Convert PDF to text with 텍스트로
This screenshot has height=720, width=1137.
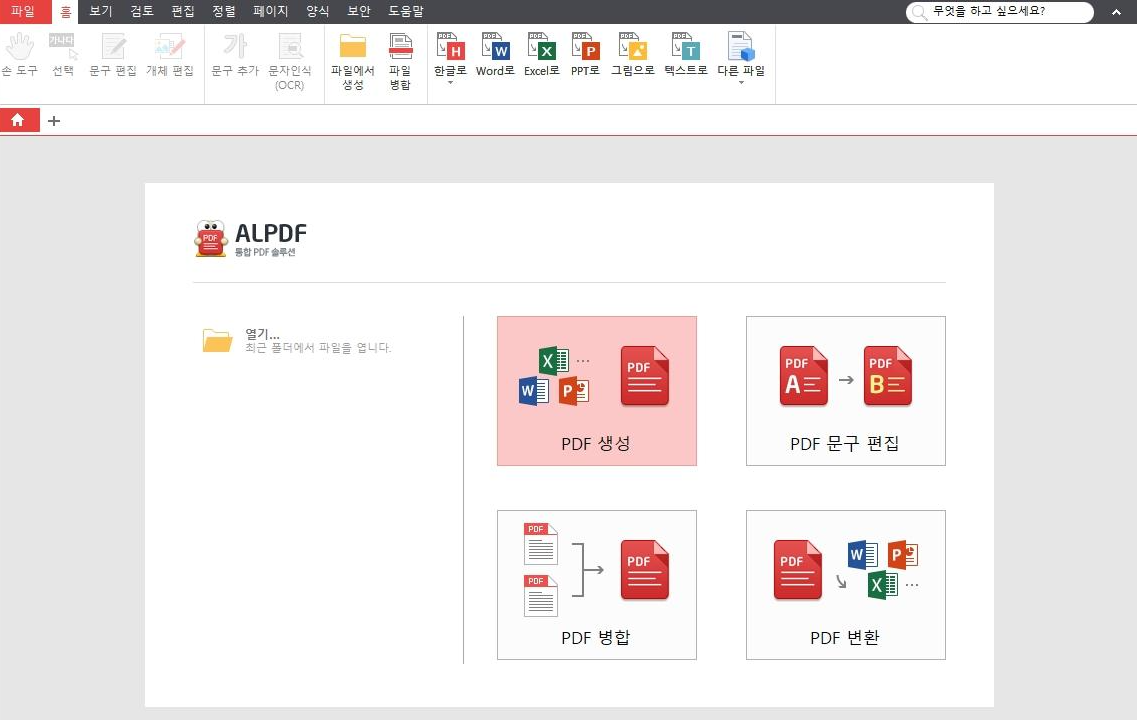(x=685, y=55)
